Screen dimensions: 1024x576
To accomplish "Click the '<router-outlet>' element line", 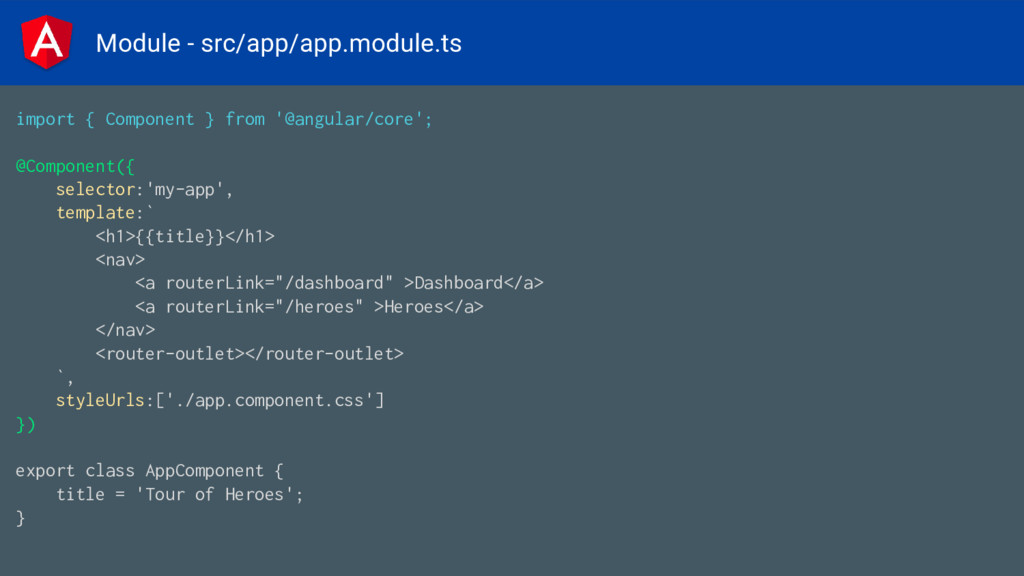I will [x=249, y=353].
